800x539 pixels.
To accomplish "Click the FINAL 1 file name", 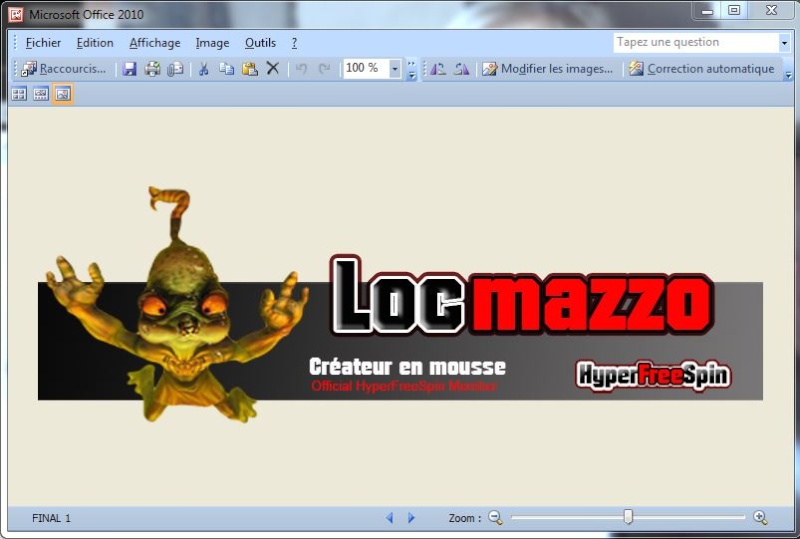I will [x=51, y=518].
